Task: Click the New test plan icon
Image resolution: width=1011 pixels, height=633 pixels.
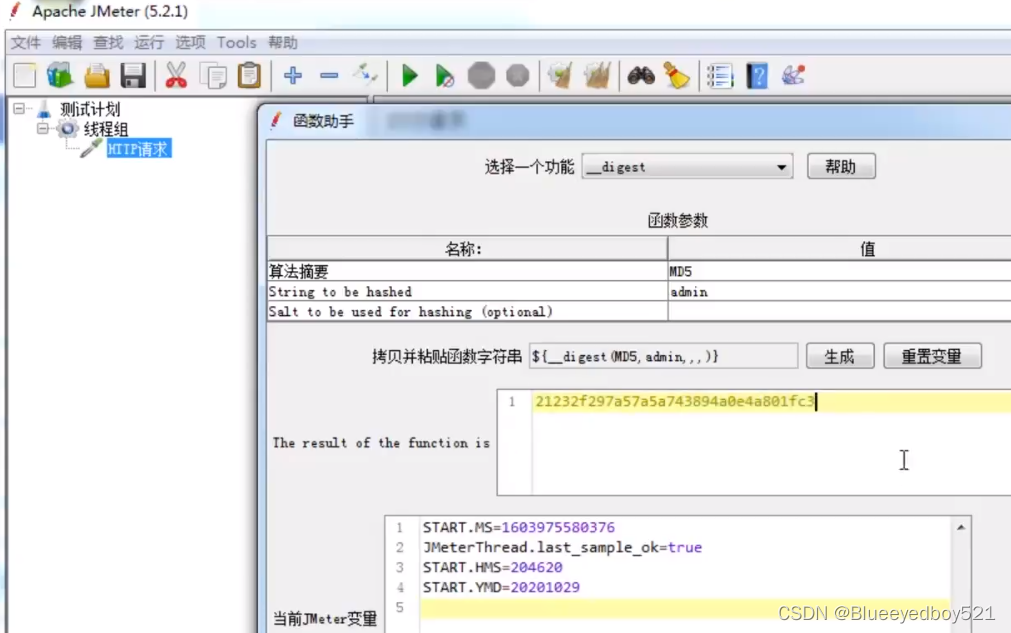Action: (25, 75)
